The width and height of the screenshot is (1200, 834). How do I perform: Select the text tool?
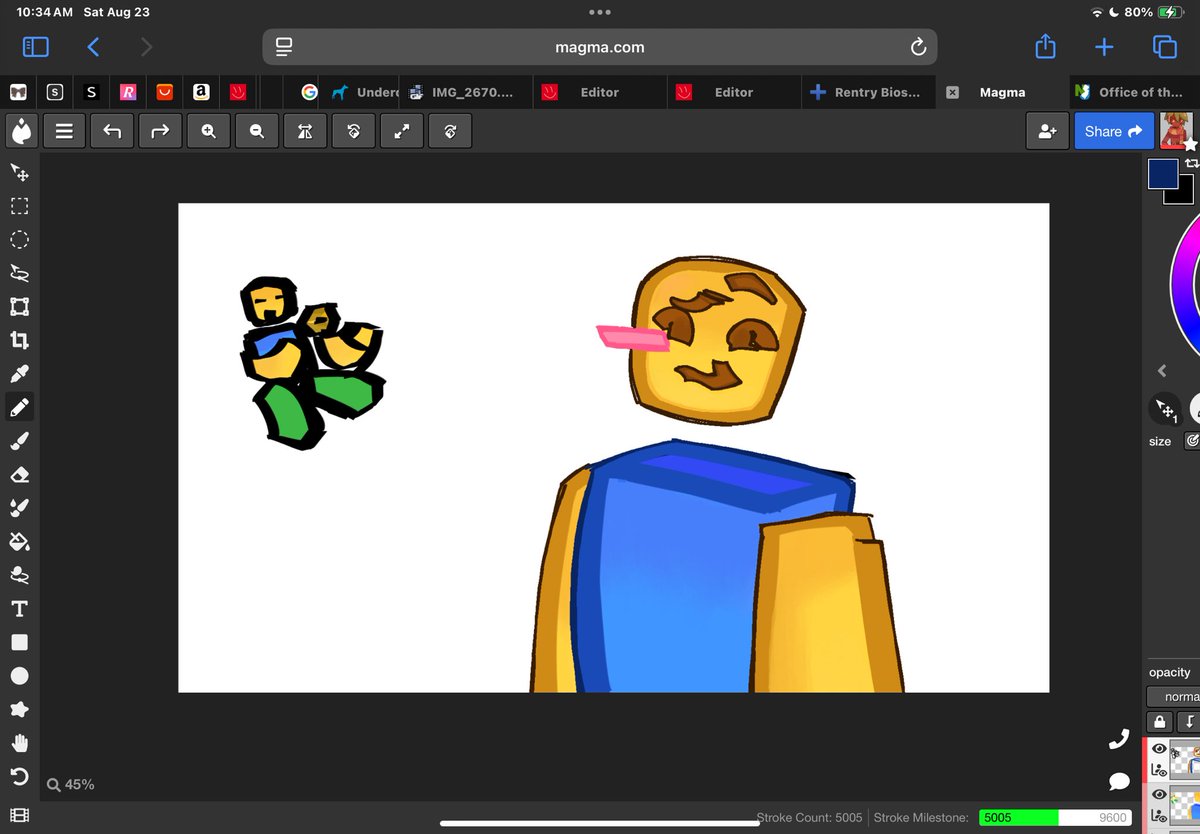pos(19,608)
